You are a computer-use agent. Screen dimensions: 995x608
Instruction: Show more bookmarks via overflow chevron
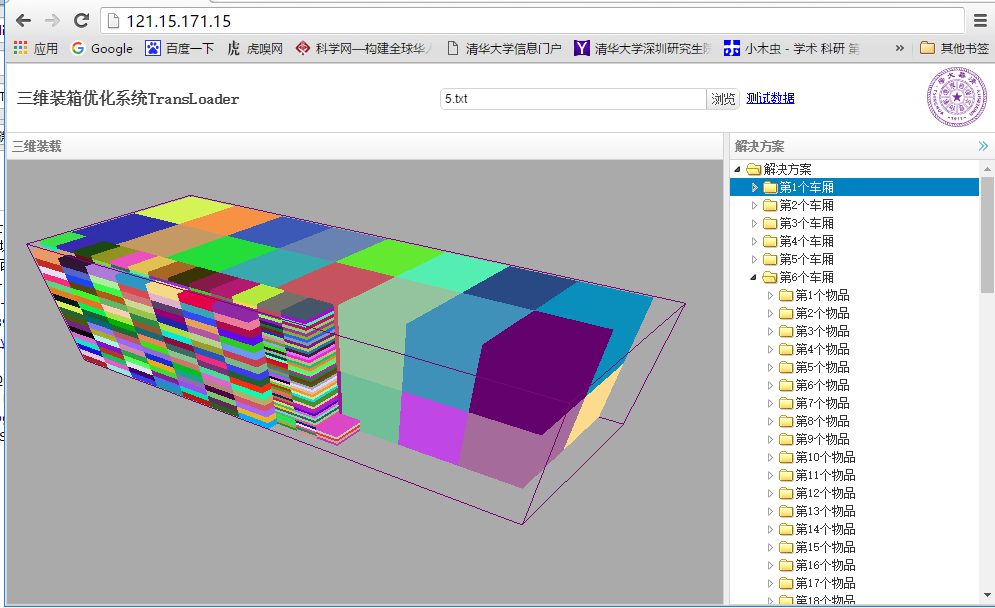pos(899,48)
